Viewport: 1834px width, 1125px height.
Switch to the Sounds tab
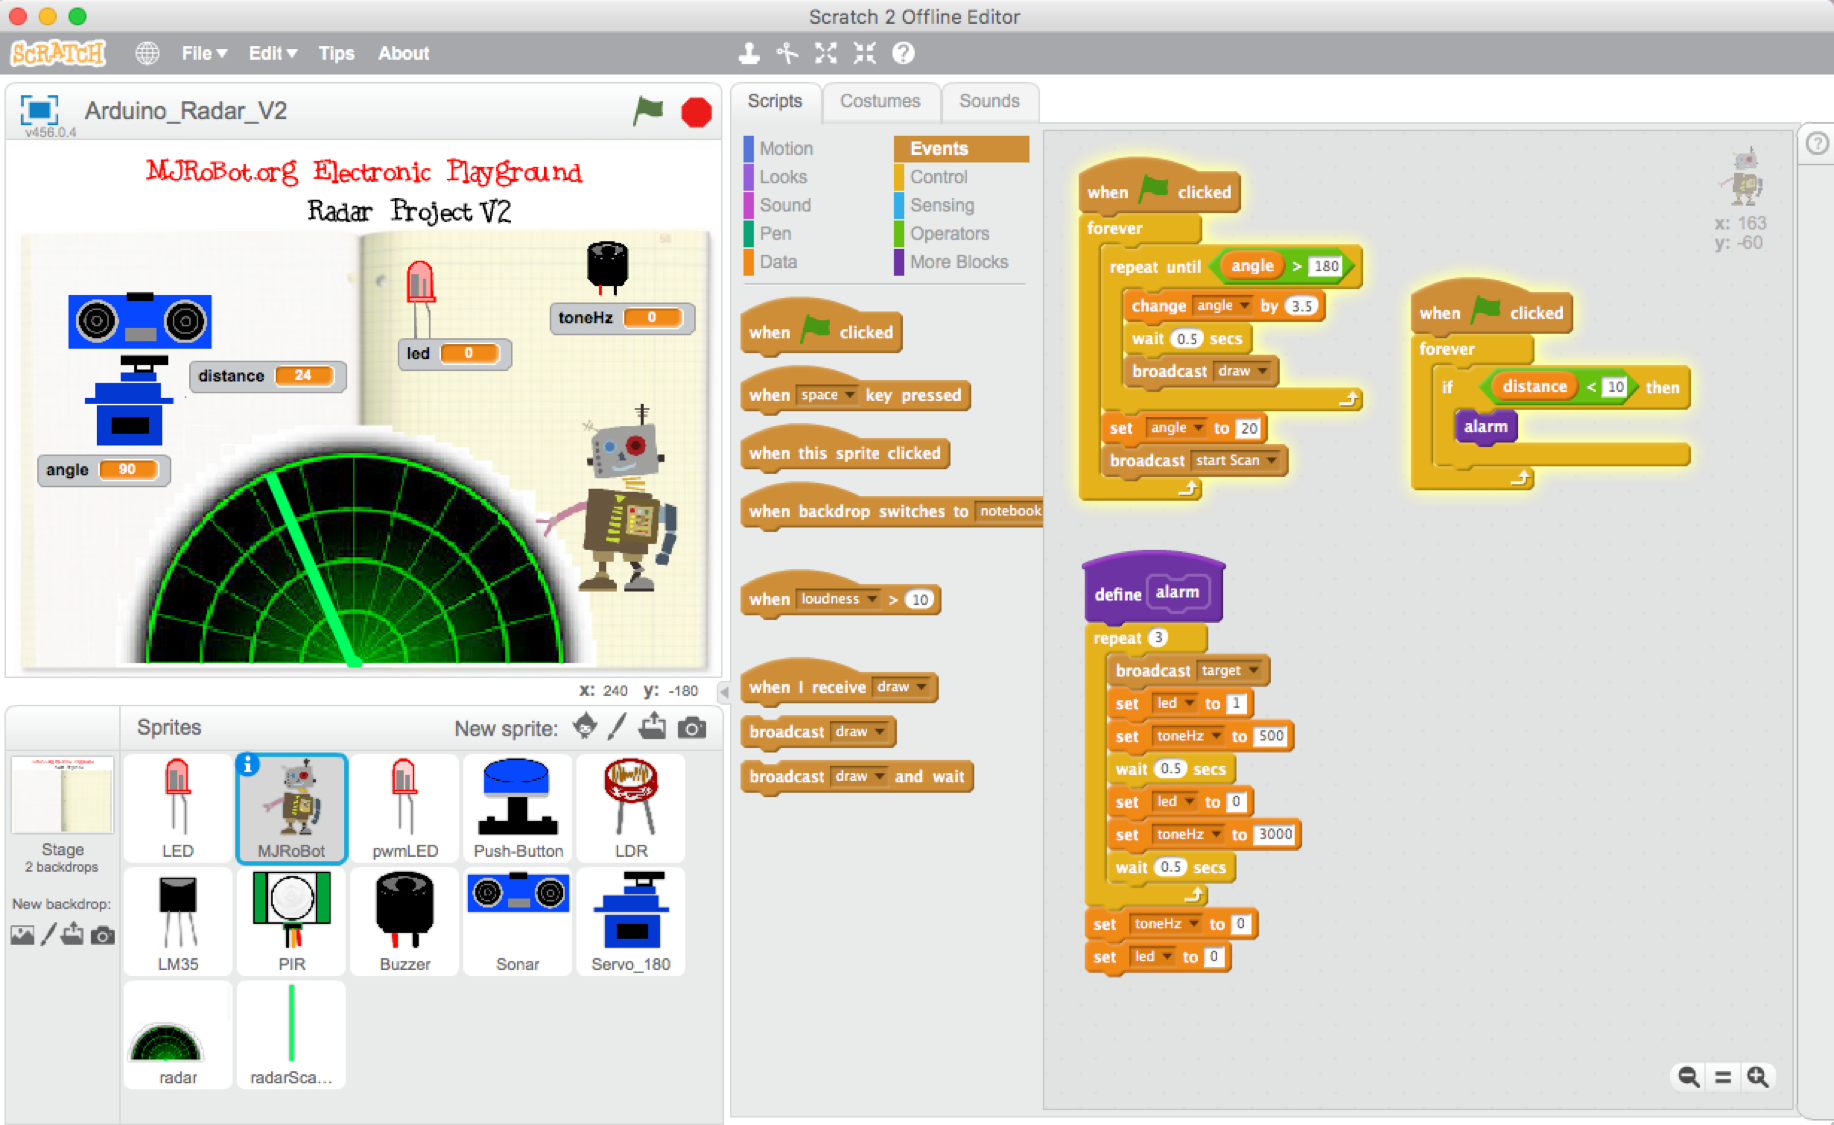point(989,101)
